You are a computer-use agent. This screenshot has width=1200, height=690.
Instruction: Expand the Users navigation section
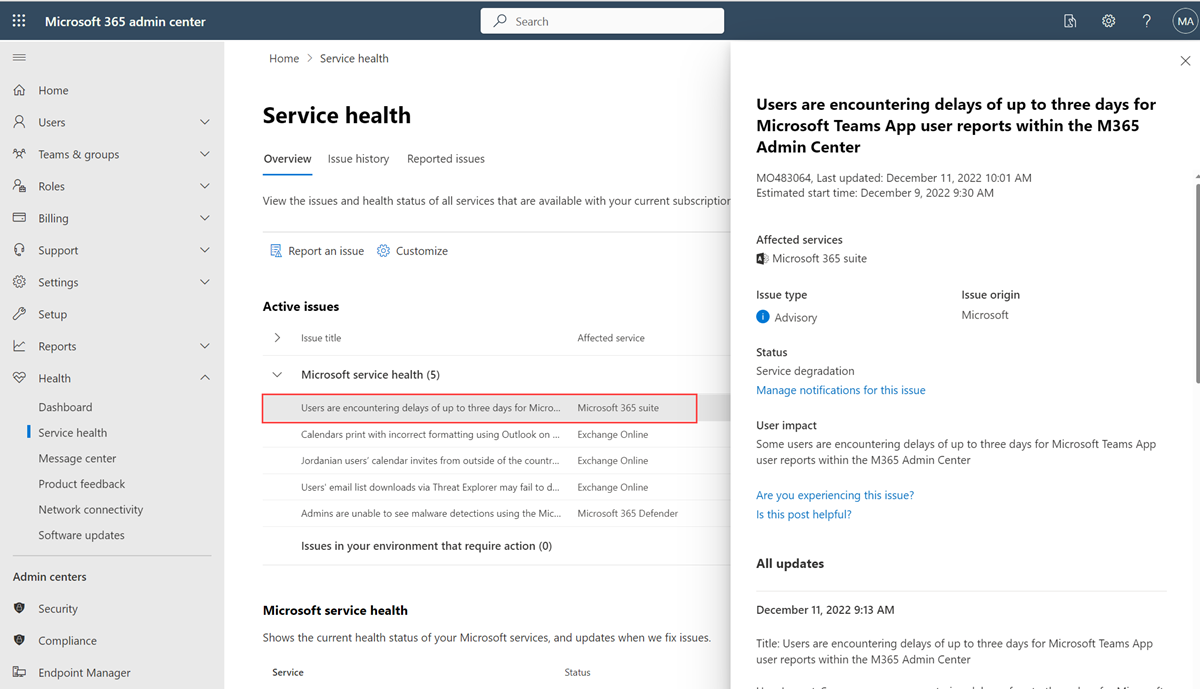pyautogui.click(x=204, y=123)
